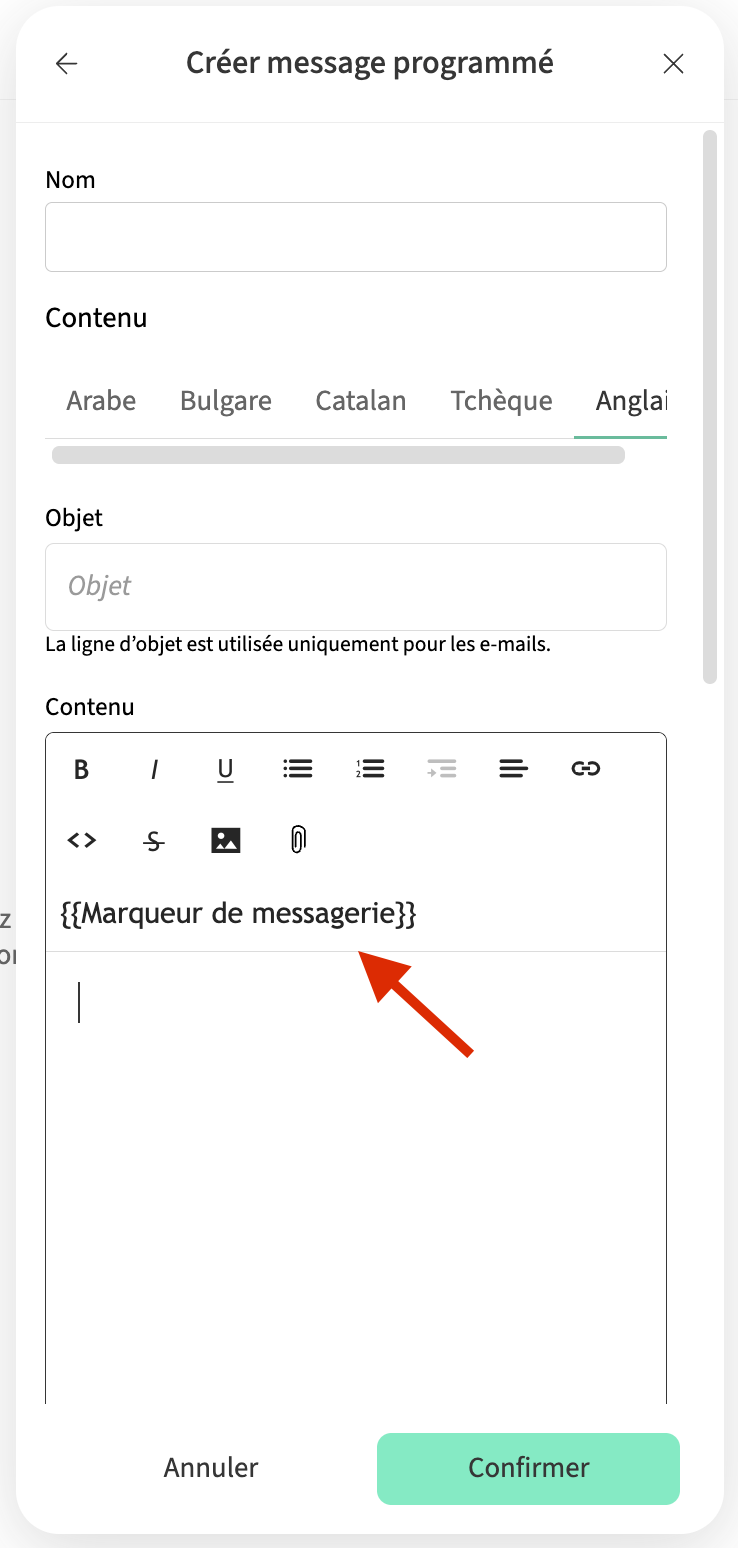Insert a hyperlink
This screenshot has width=738, height=1548.
pyautogui.click(x=586, y=769)
